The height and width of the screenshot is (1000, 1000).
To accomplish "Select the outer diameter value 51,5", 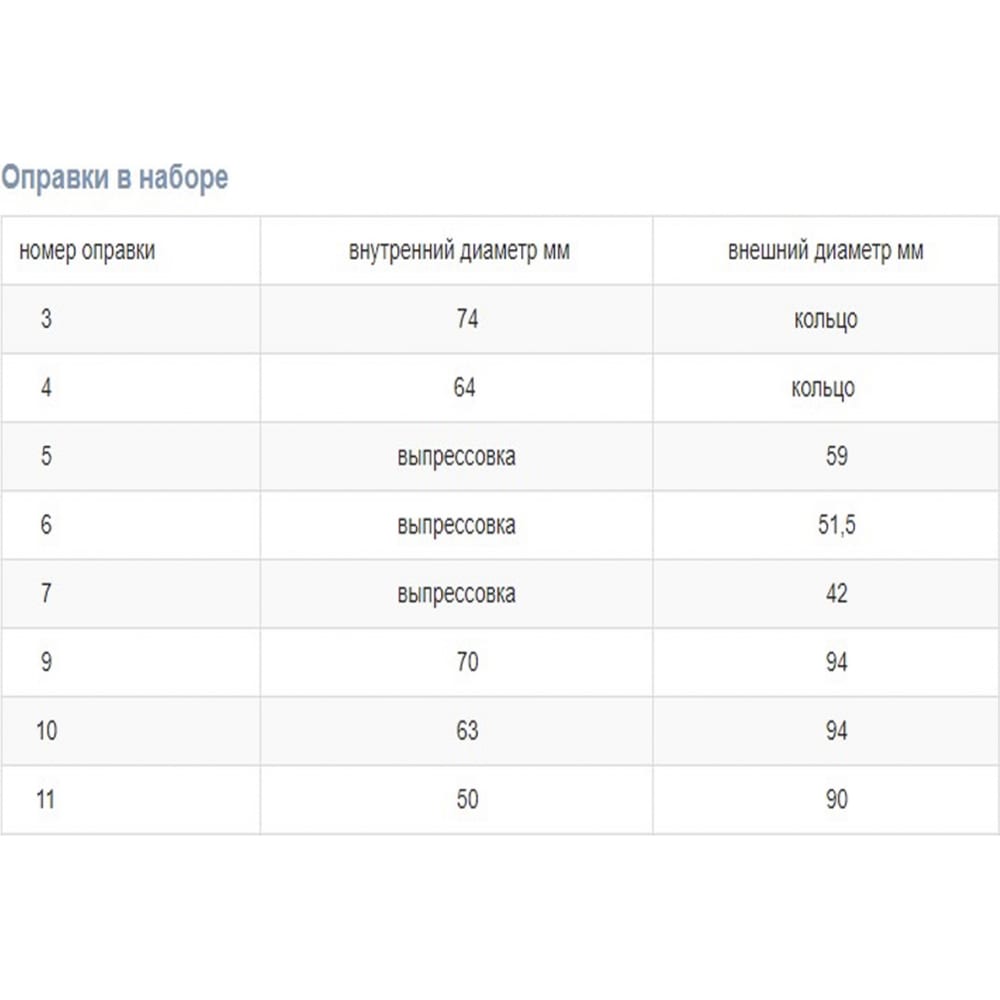I will tap(836, 526).
